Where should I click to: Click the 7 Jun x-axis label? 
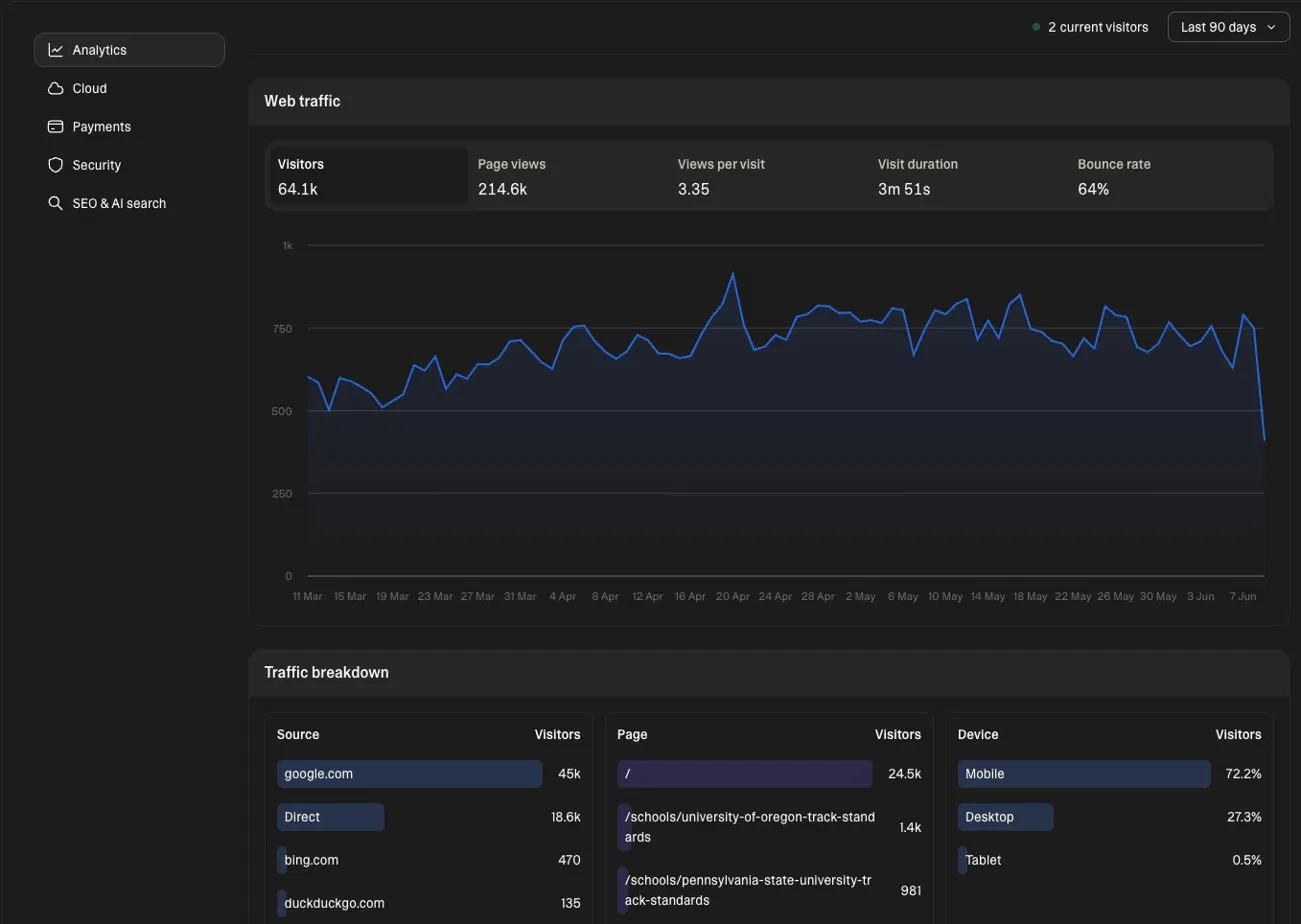pyautogui.click(x=1242, y=596)
